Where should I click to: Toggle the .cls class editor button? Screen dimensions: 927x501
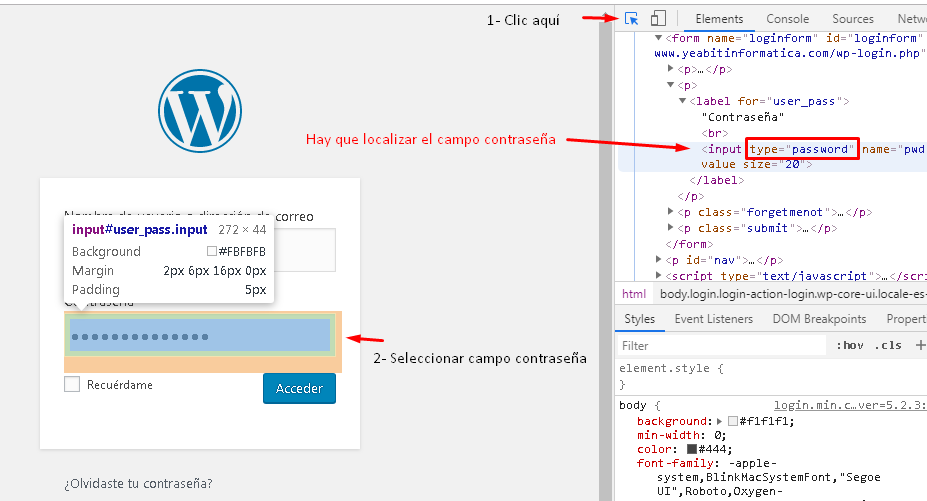coord(888,345)
